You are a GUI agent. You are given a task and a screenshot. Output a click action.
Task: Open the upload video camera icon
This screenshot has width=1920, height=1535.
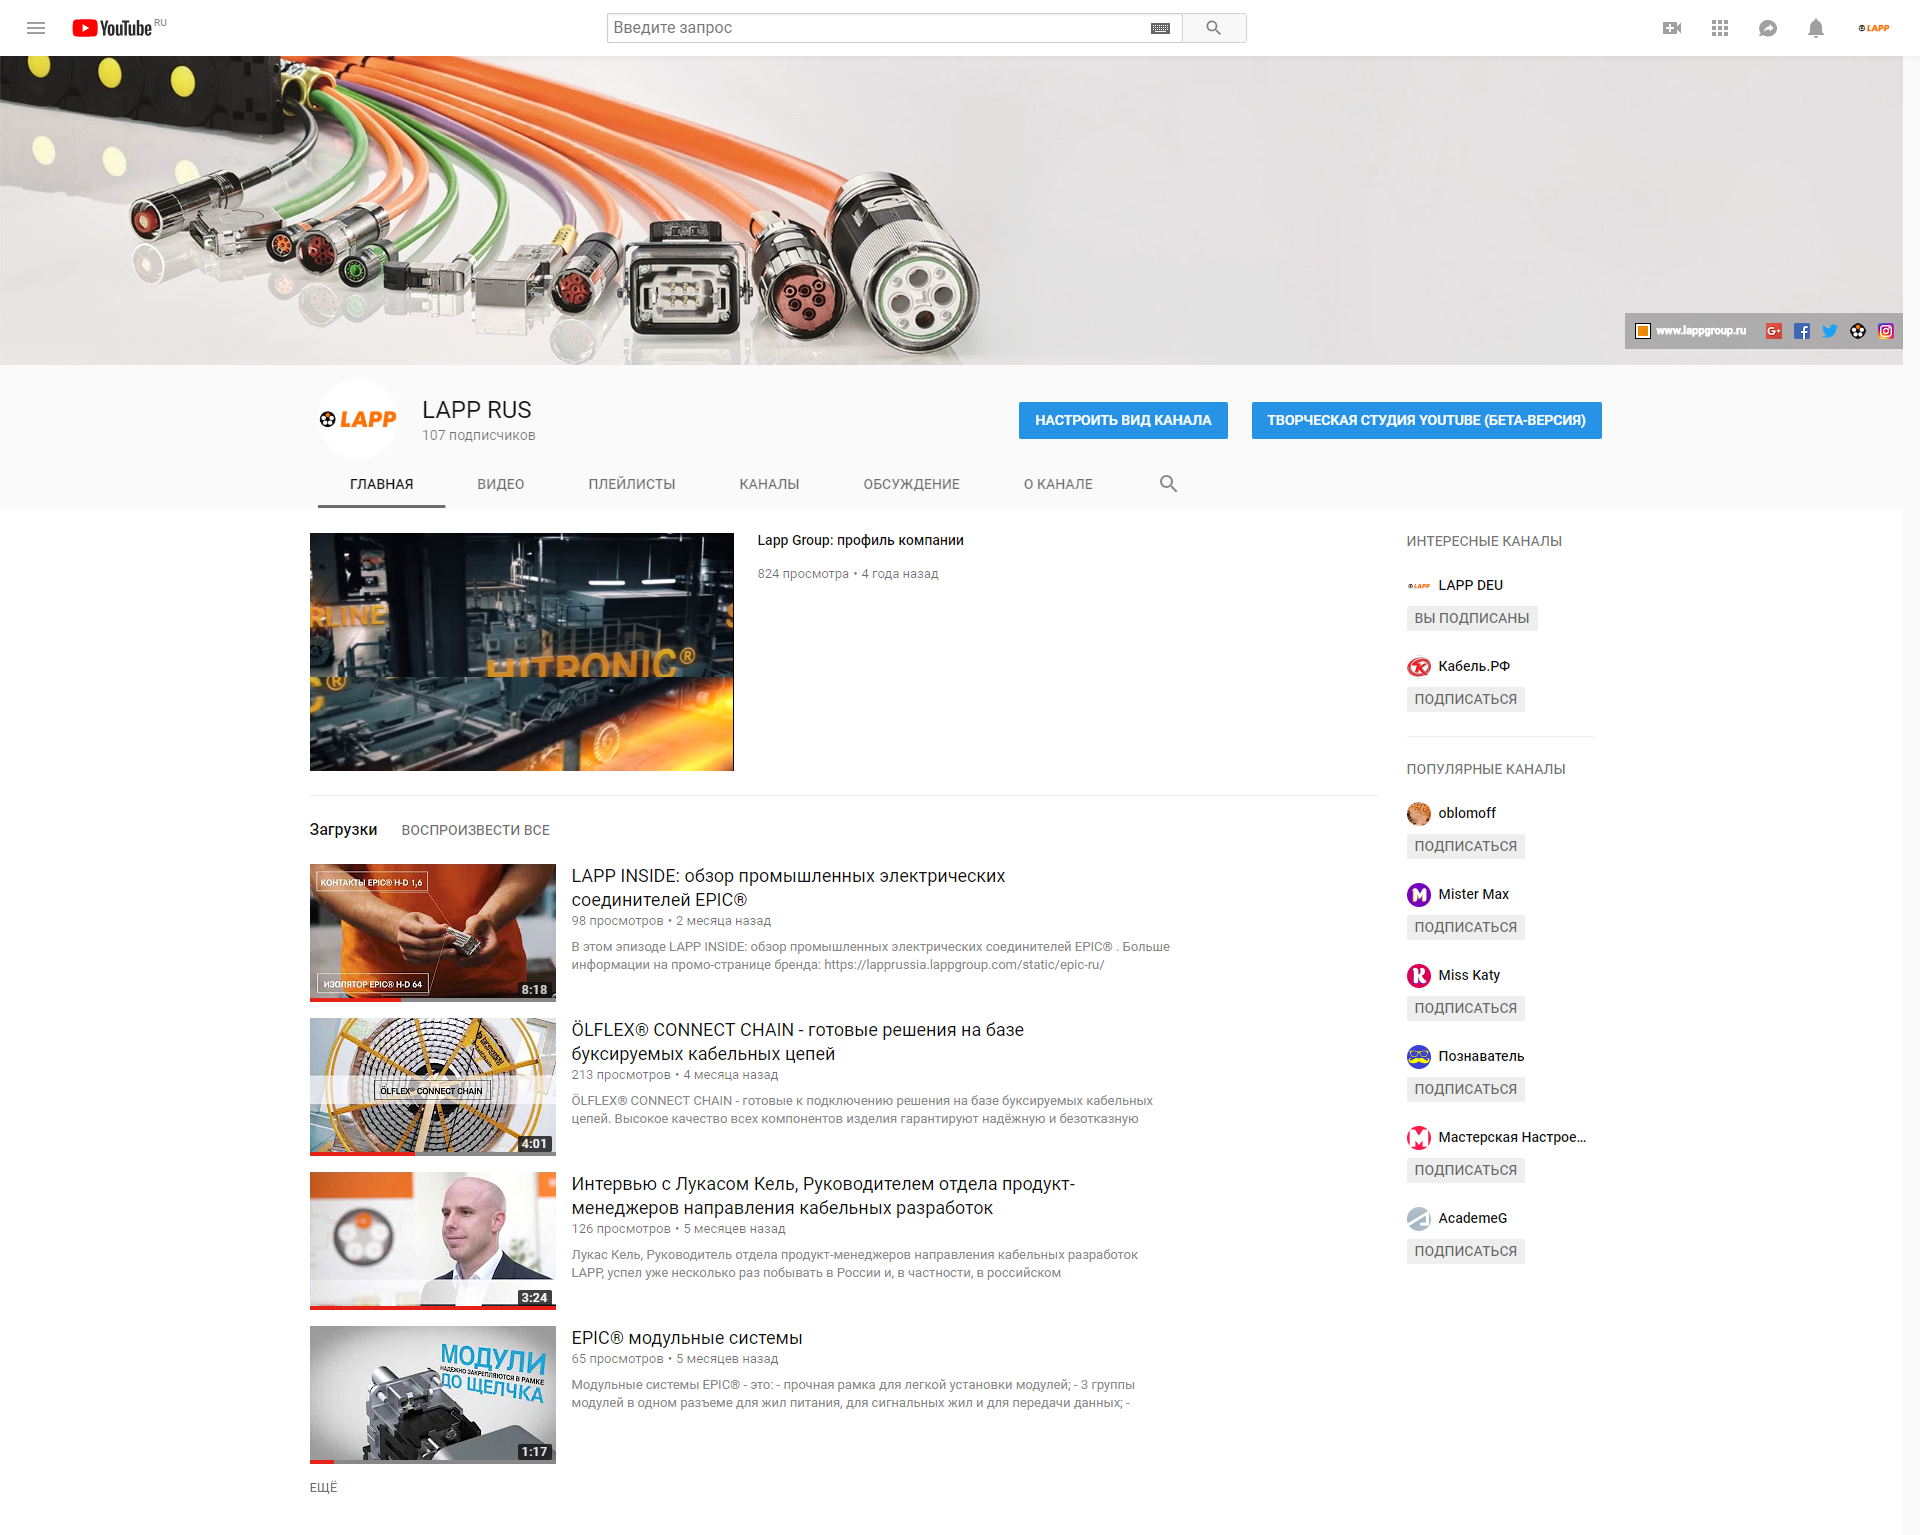(x=1672, y=28)
